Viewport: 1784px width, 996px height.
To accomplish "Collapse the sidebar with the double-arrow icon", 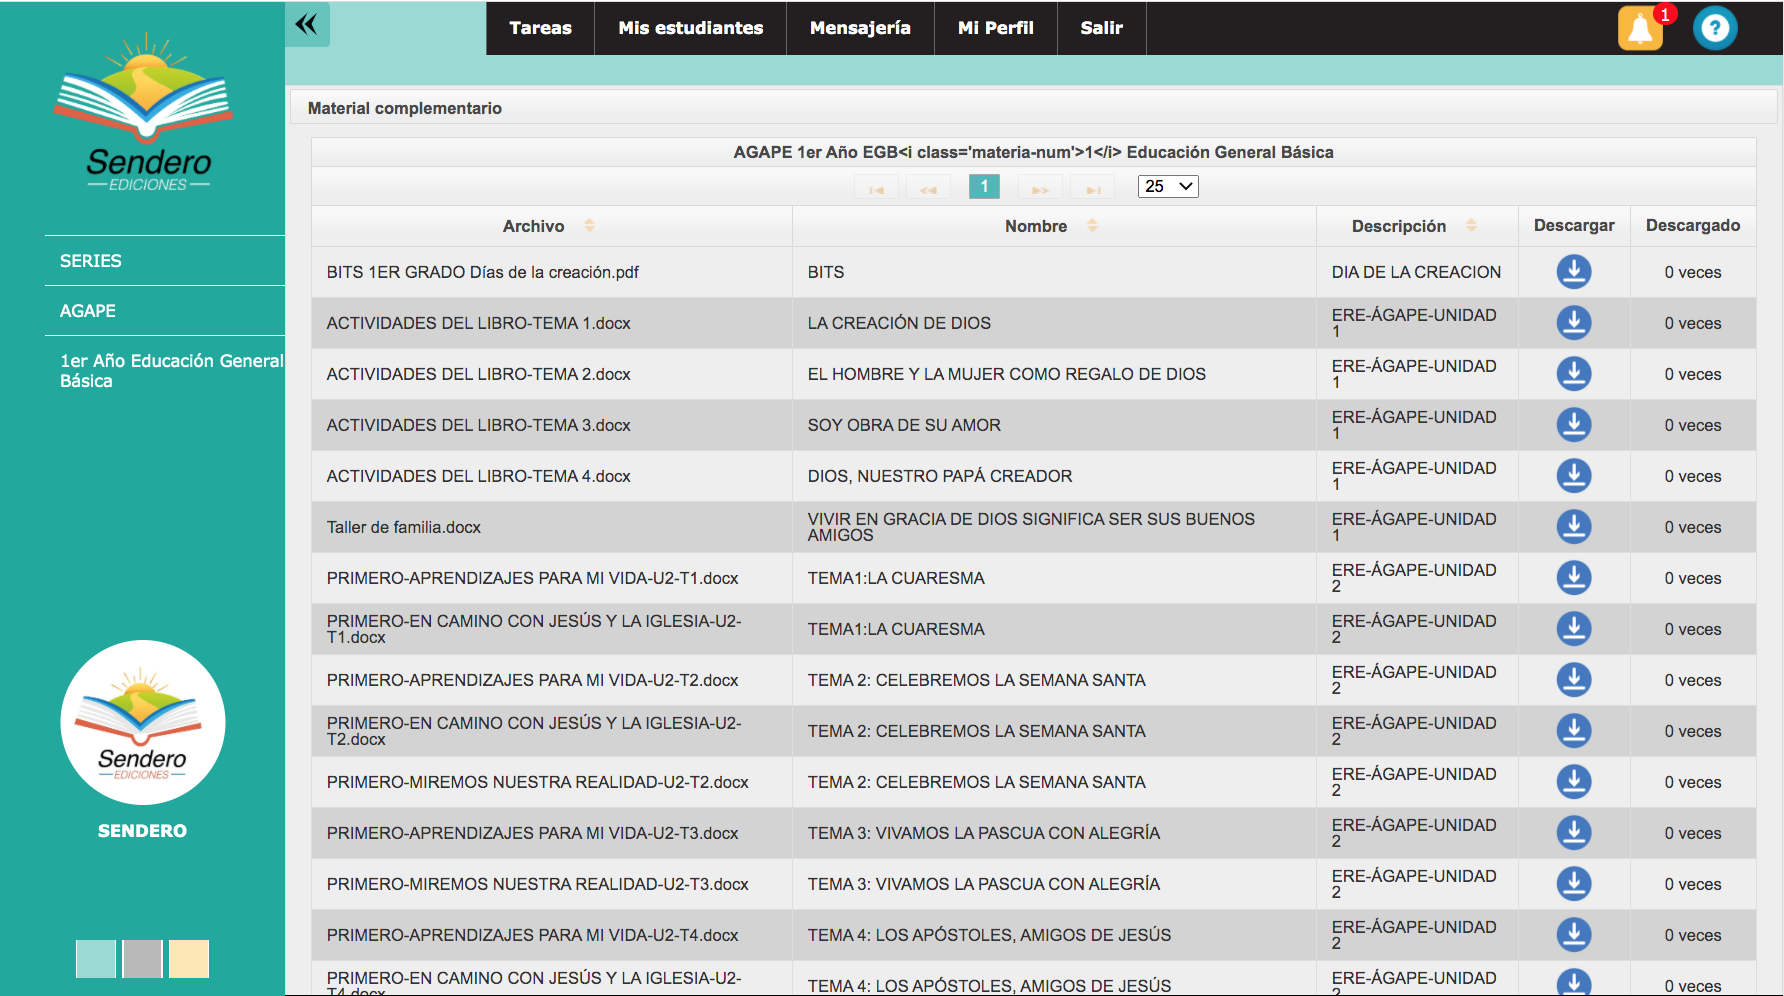I will [x=307, y=24].
